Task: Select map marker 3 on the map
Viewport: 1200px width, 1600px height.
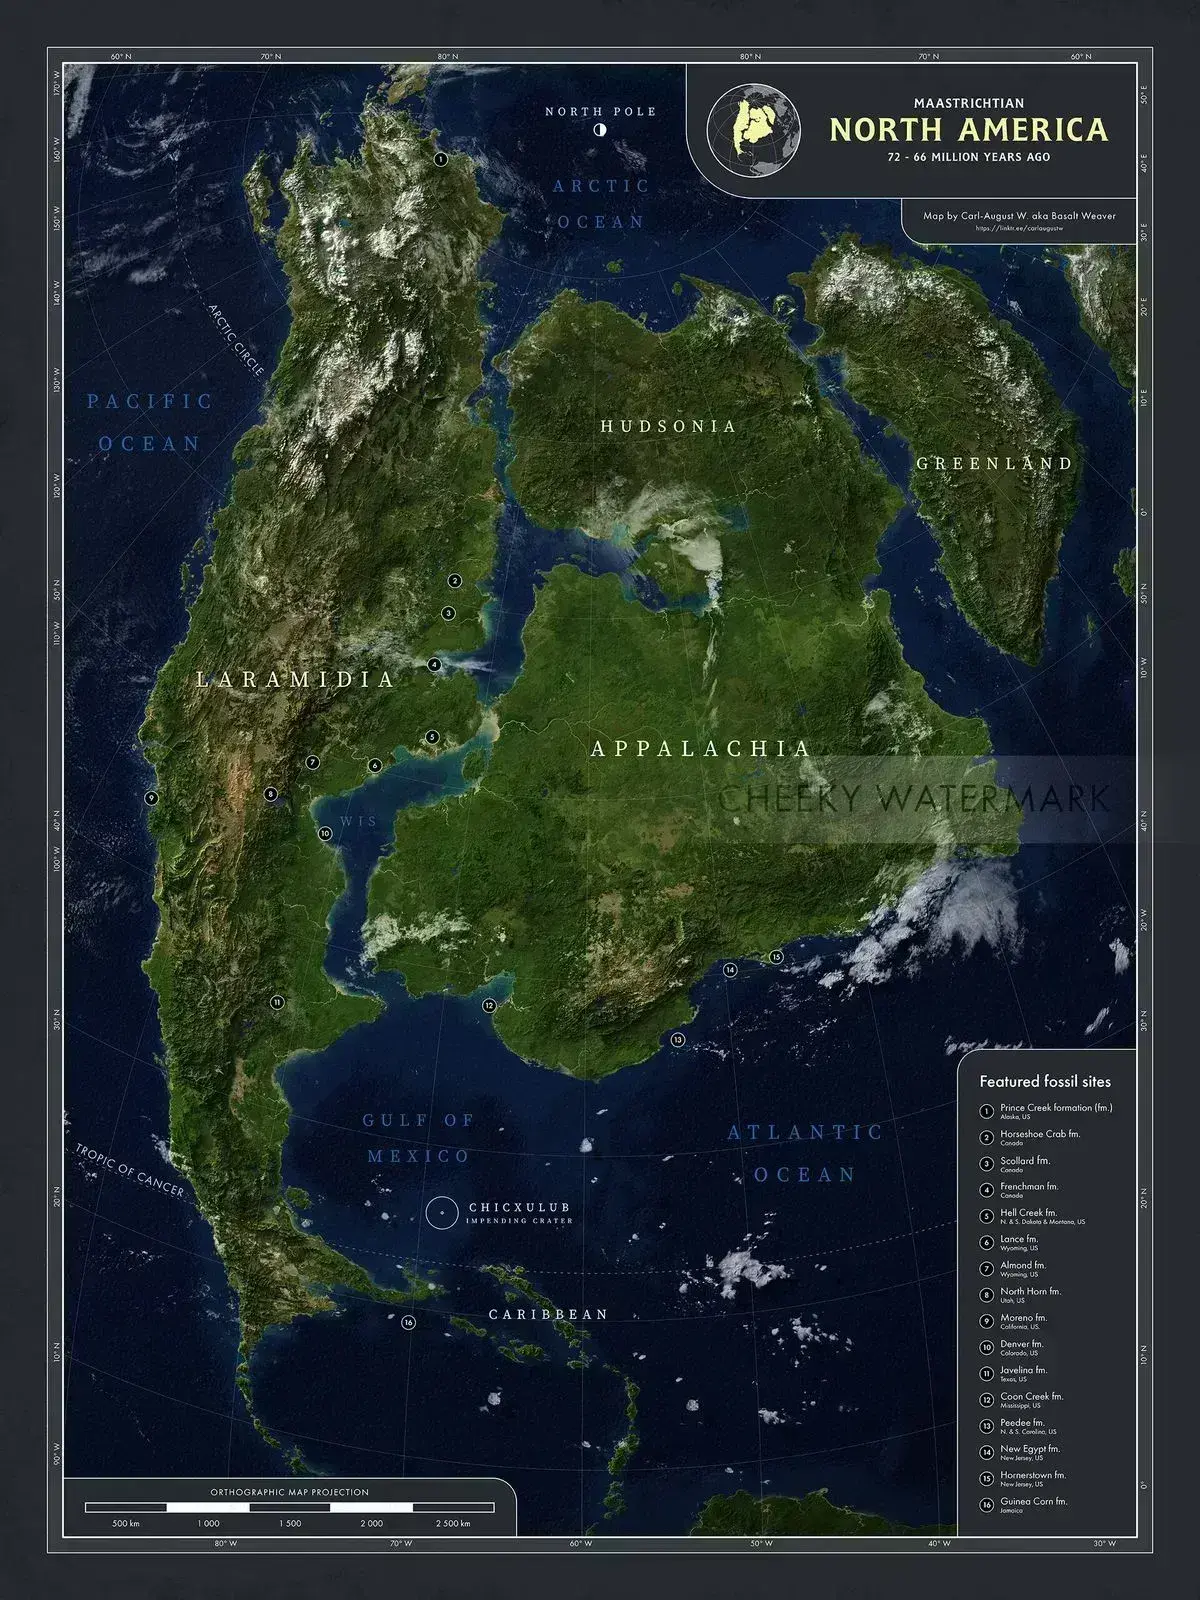Action: coord(448,613)
